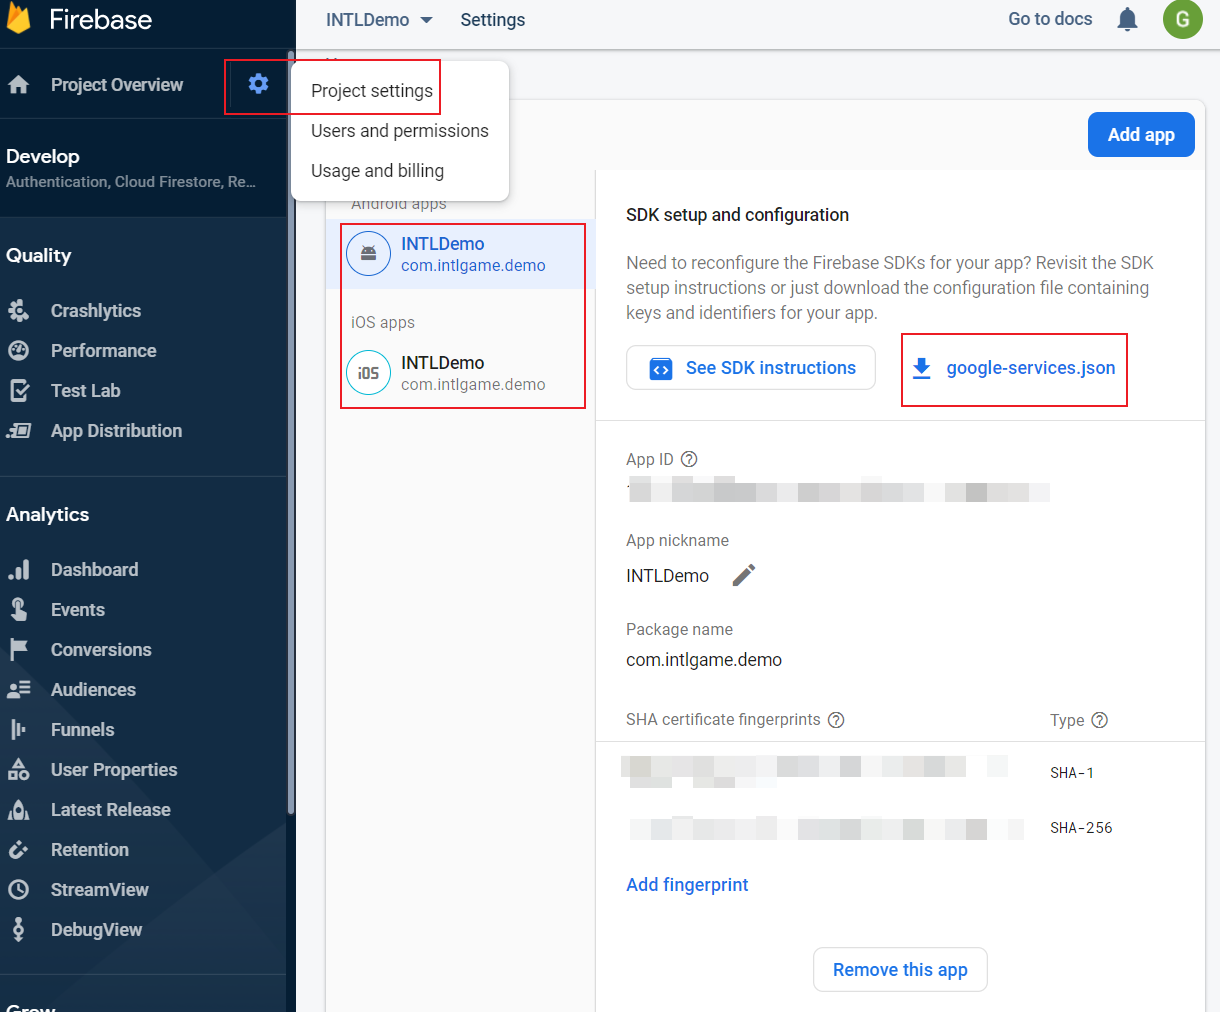Click the notifications bell icon
The height and width of the screenshot is (1012, 1220).
(1127, 19)
